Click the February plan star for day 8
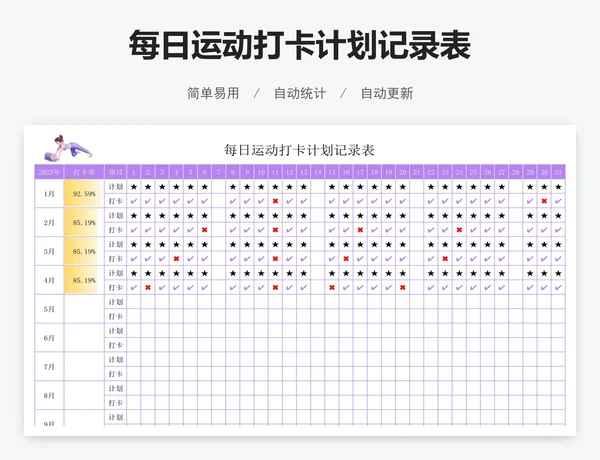 [x=233, y=215]
